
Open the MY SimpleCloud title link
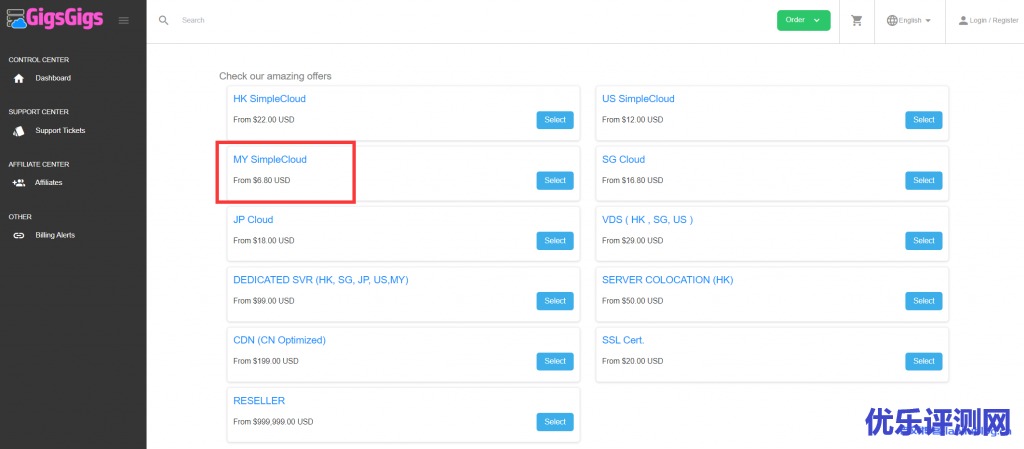tap(270, 159)
